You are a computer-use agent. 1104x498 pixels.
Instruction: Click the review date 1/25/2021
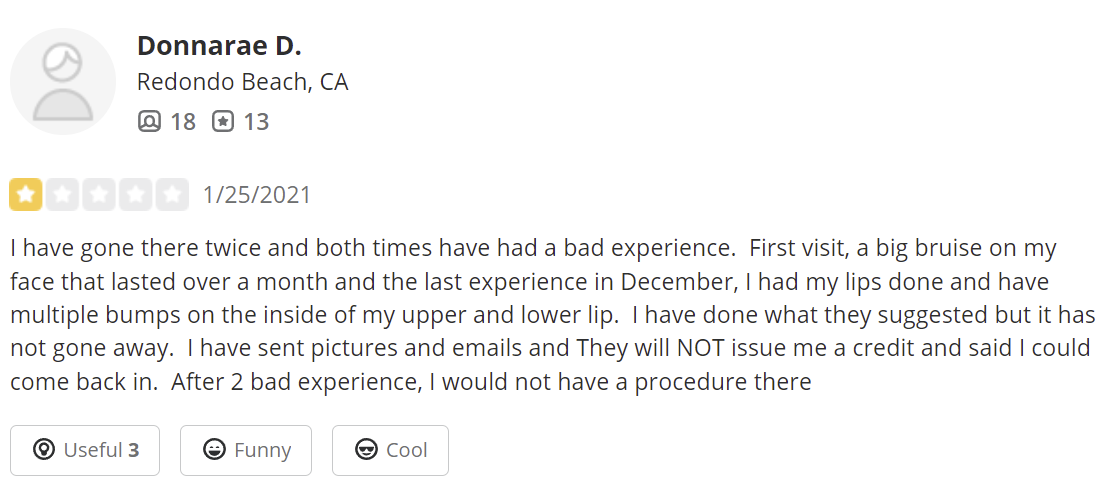257,194
